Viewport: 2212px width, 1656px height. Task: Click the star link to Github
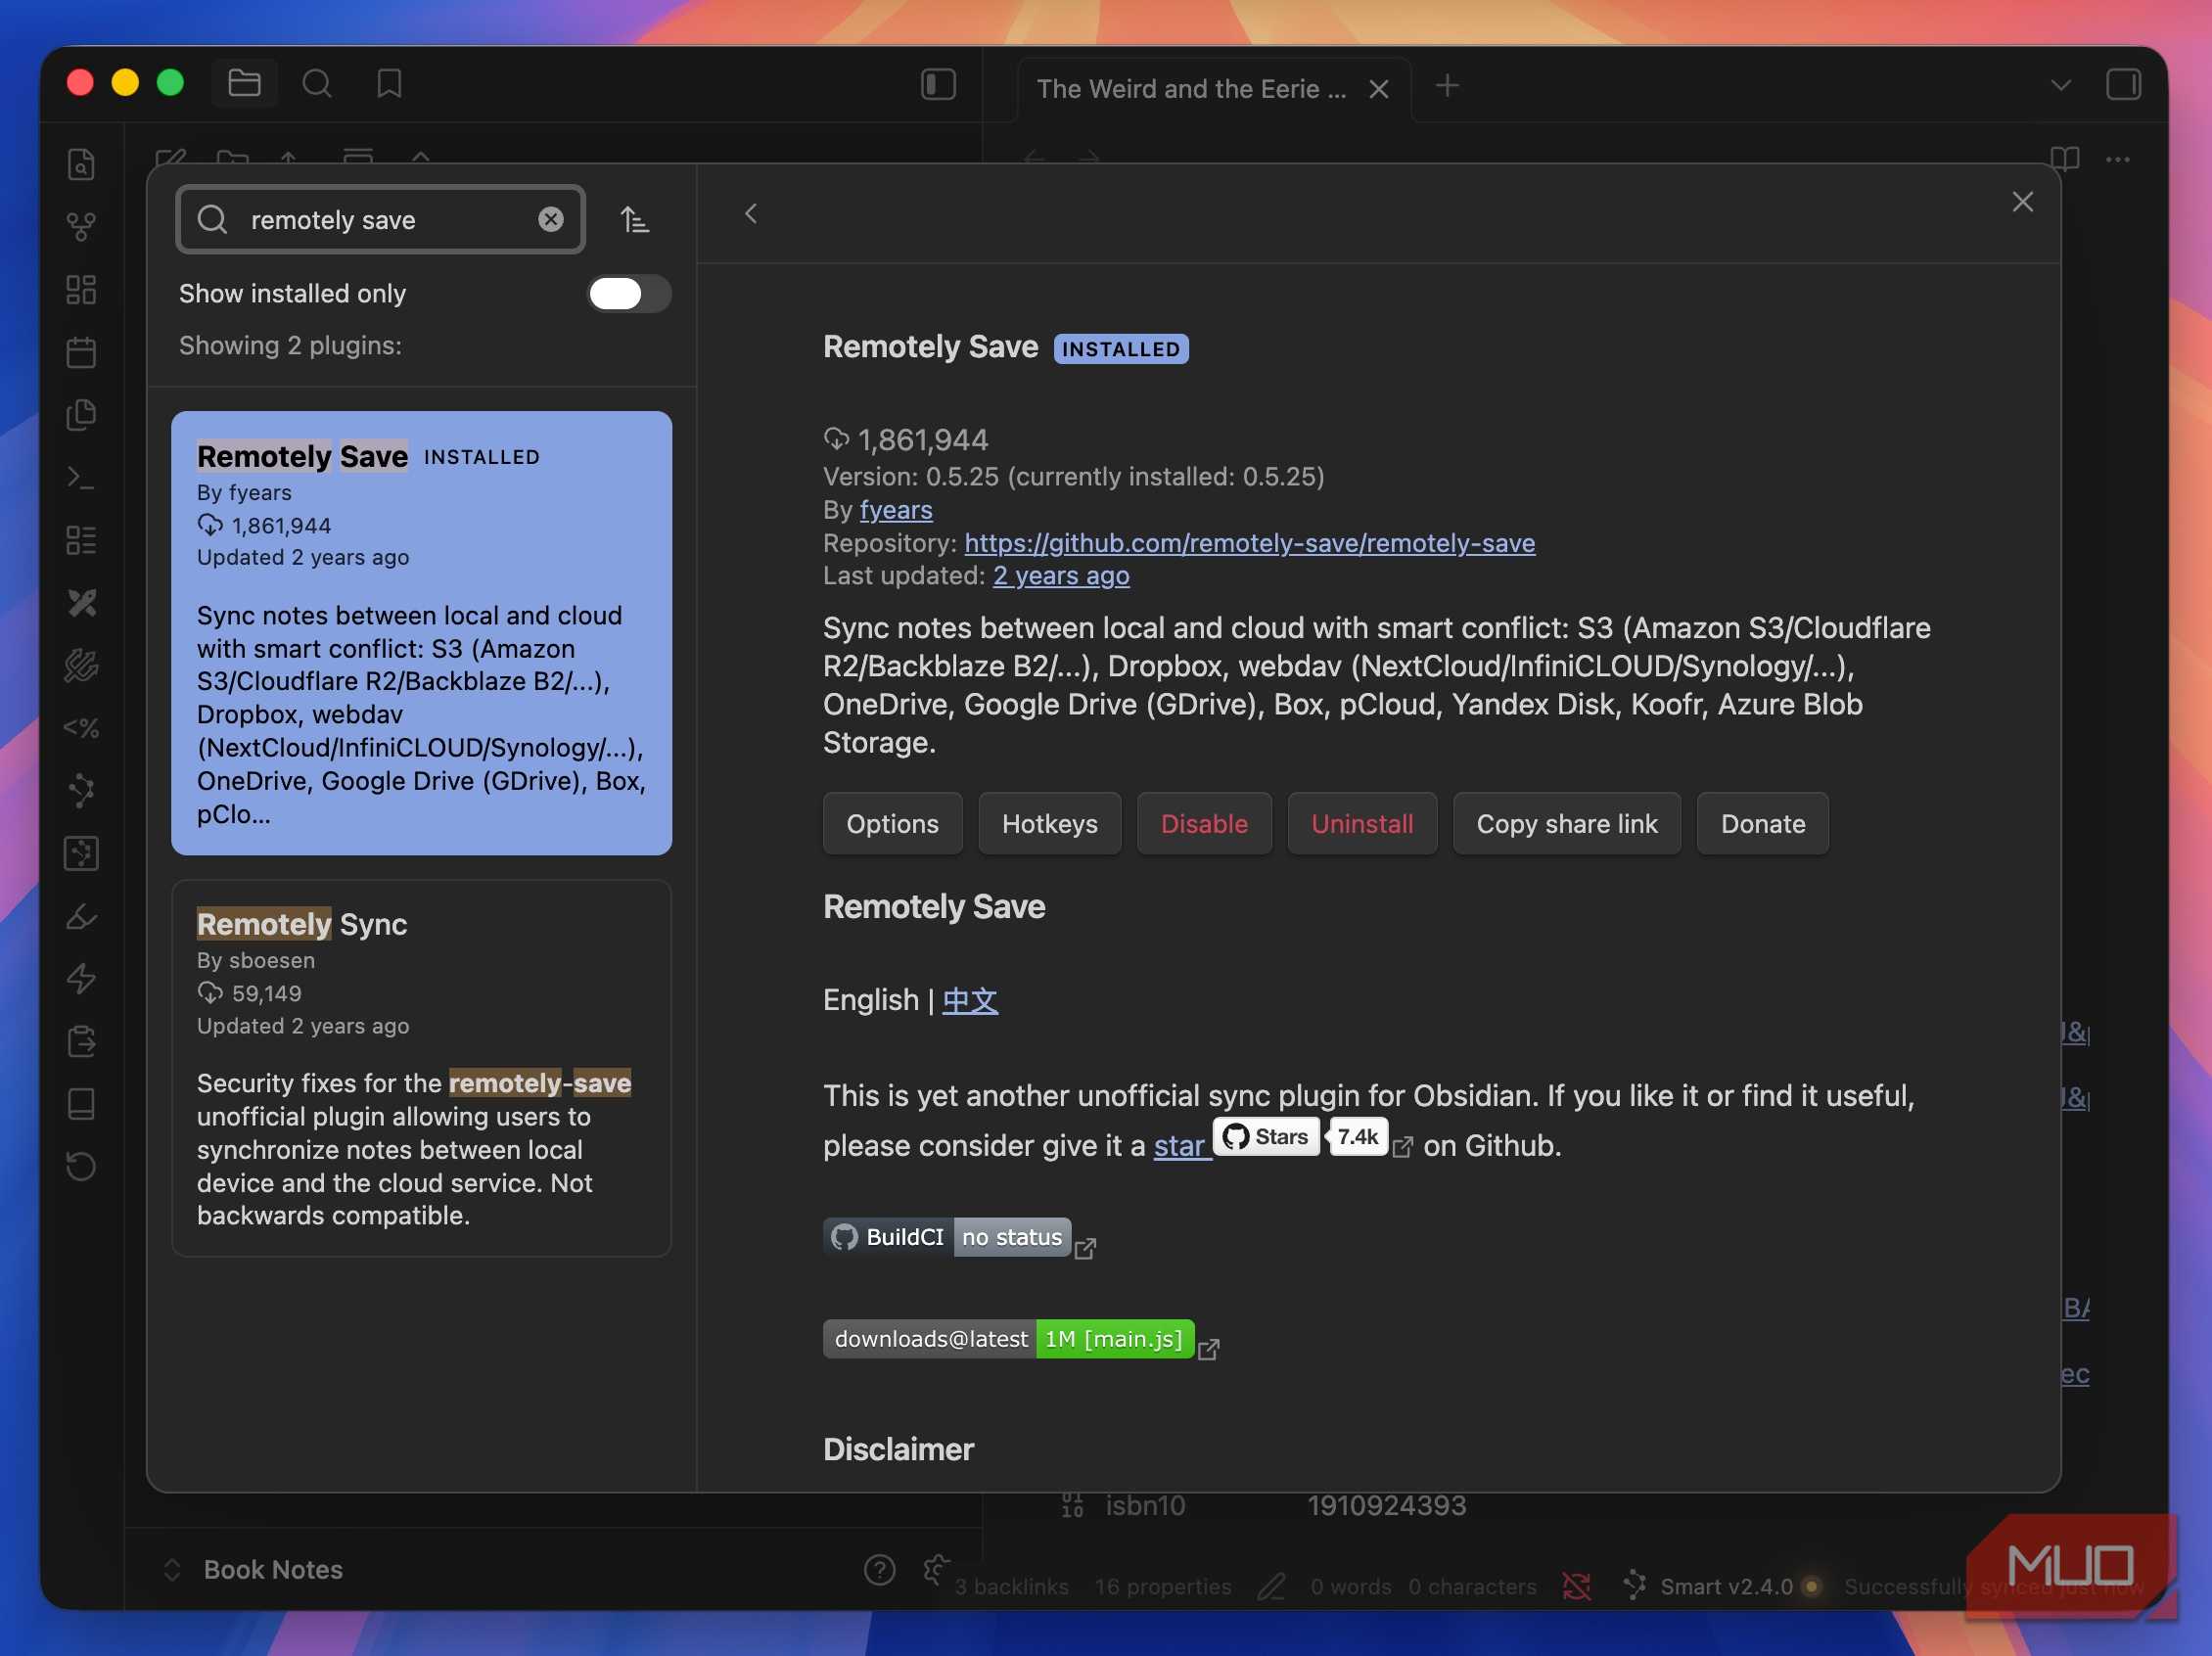click(x=1178, y=1146)
